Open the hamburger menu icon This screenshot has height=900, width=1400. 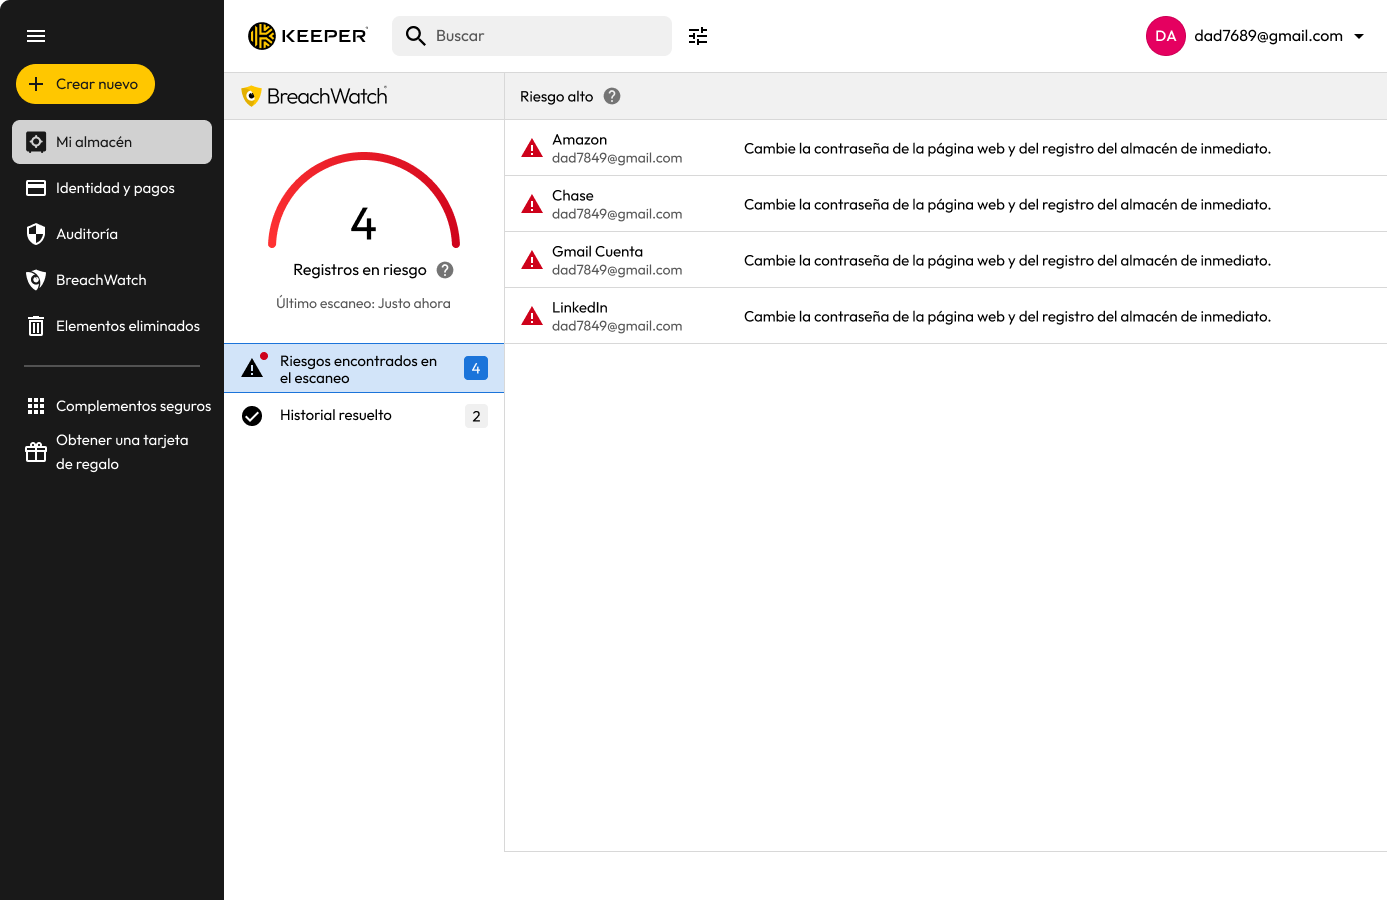pos(36,36)
